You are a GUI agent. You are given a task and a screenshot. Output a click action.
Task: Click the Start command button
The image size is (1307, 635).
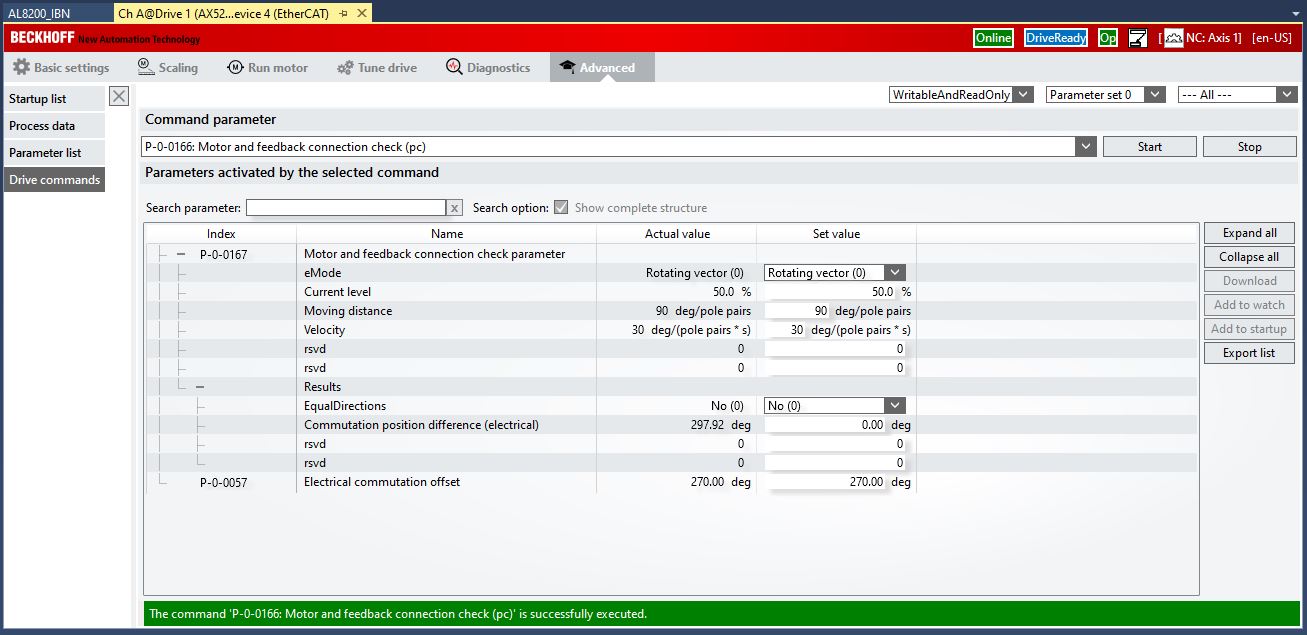1150,147
